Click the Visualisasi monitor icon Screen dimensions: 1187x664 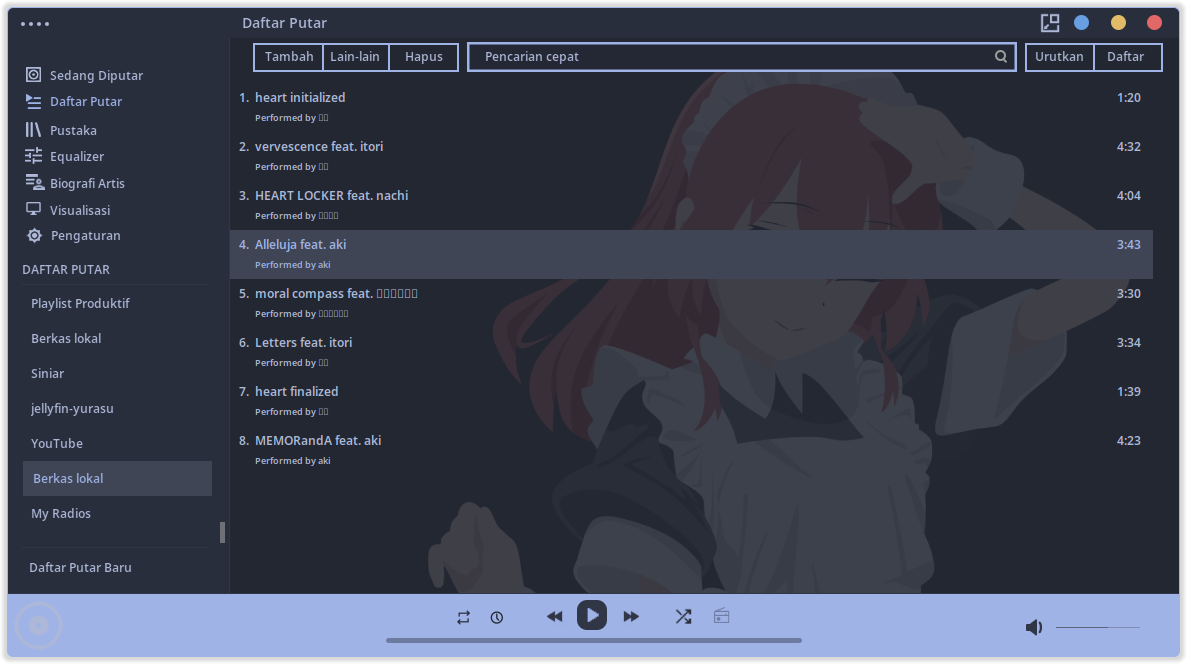coord(33,210)
